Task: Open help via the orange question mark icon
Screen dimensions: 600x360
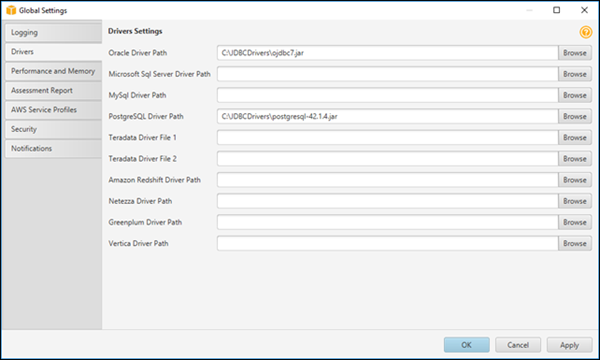Action: [585, 33]
